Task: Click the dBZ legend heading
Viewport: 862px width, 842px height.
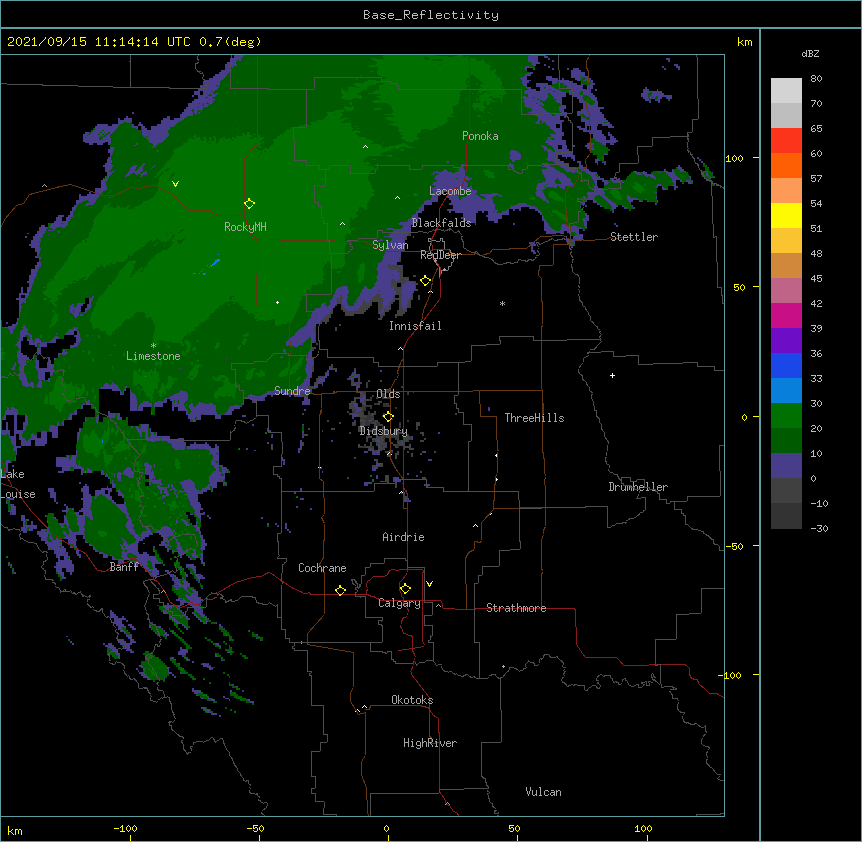Action: coord(810,53)
